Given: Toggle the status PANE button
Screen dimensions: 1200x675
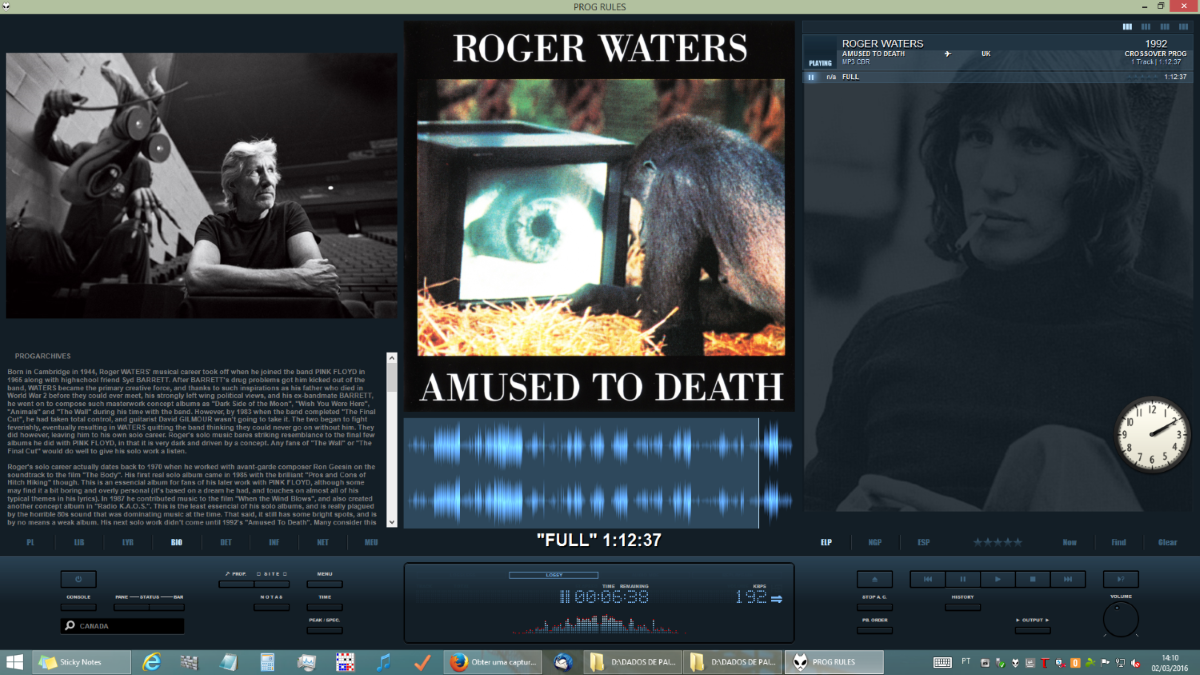Looking at the screenshot, I should coord(132,606).
